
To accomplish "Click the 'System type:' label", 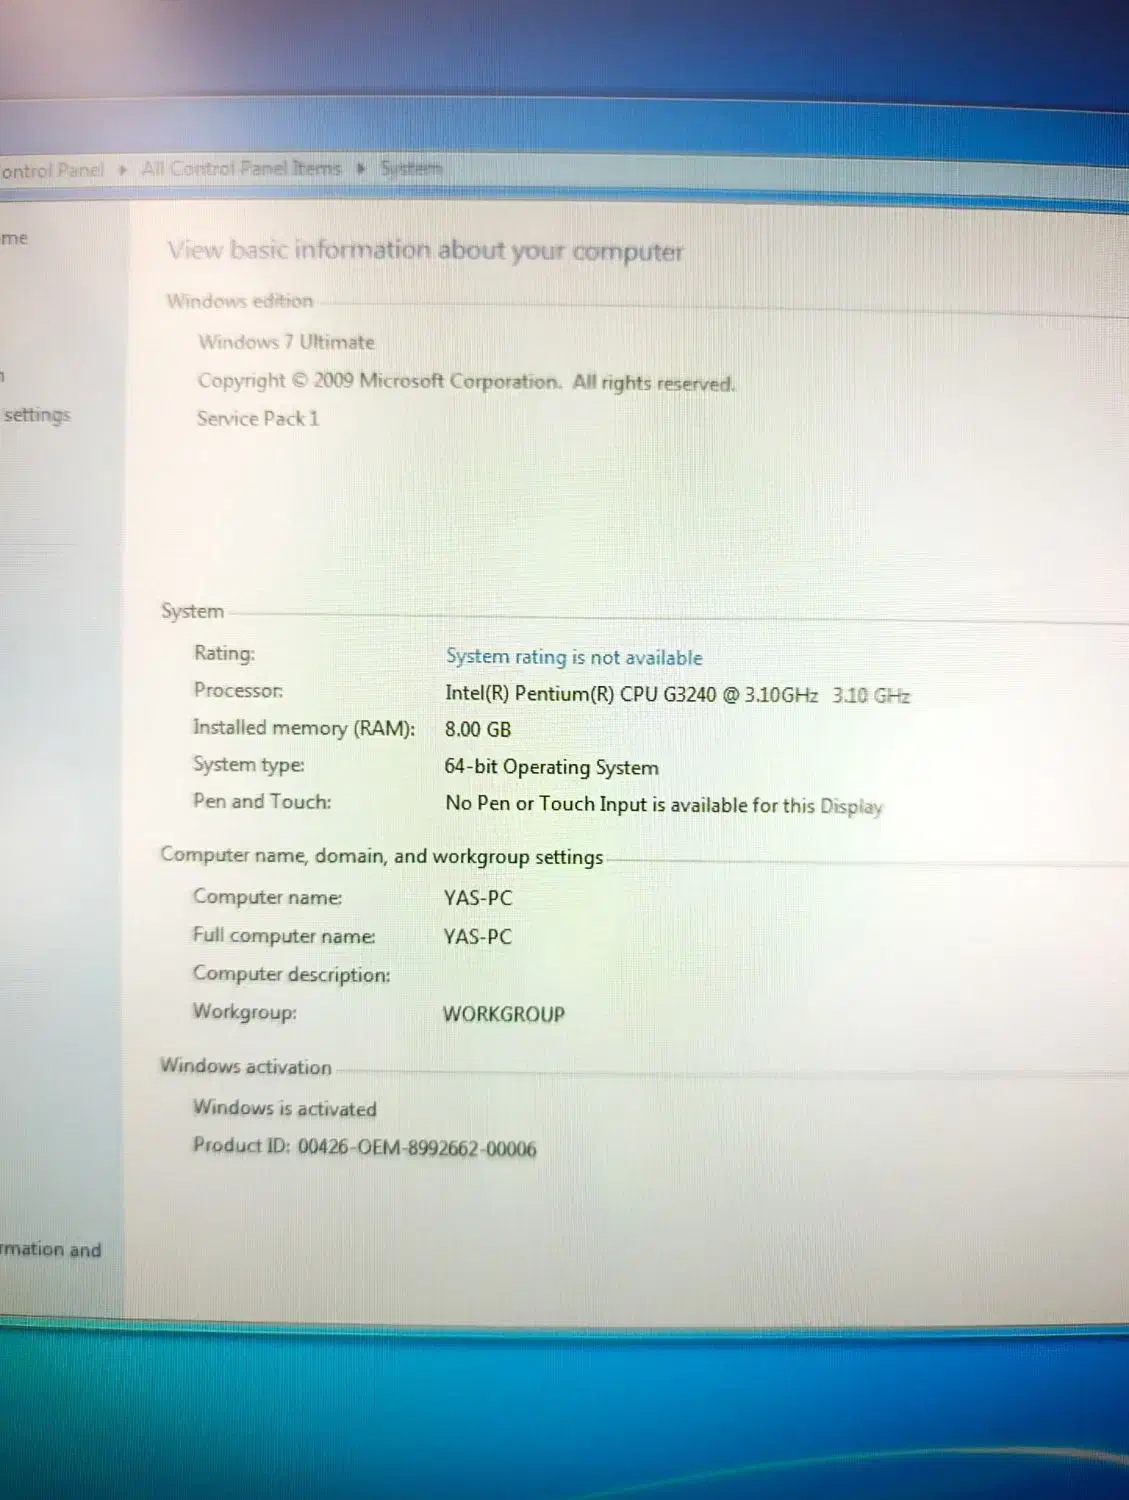I will coord(249,765).
